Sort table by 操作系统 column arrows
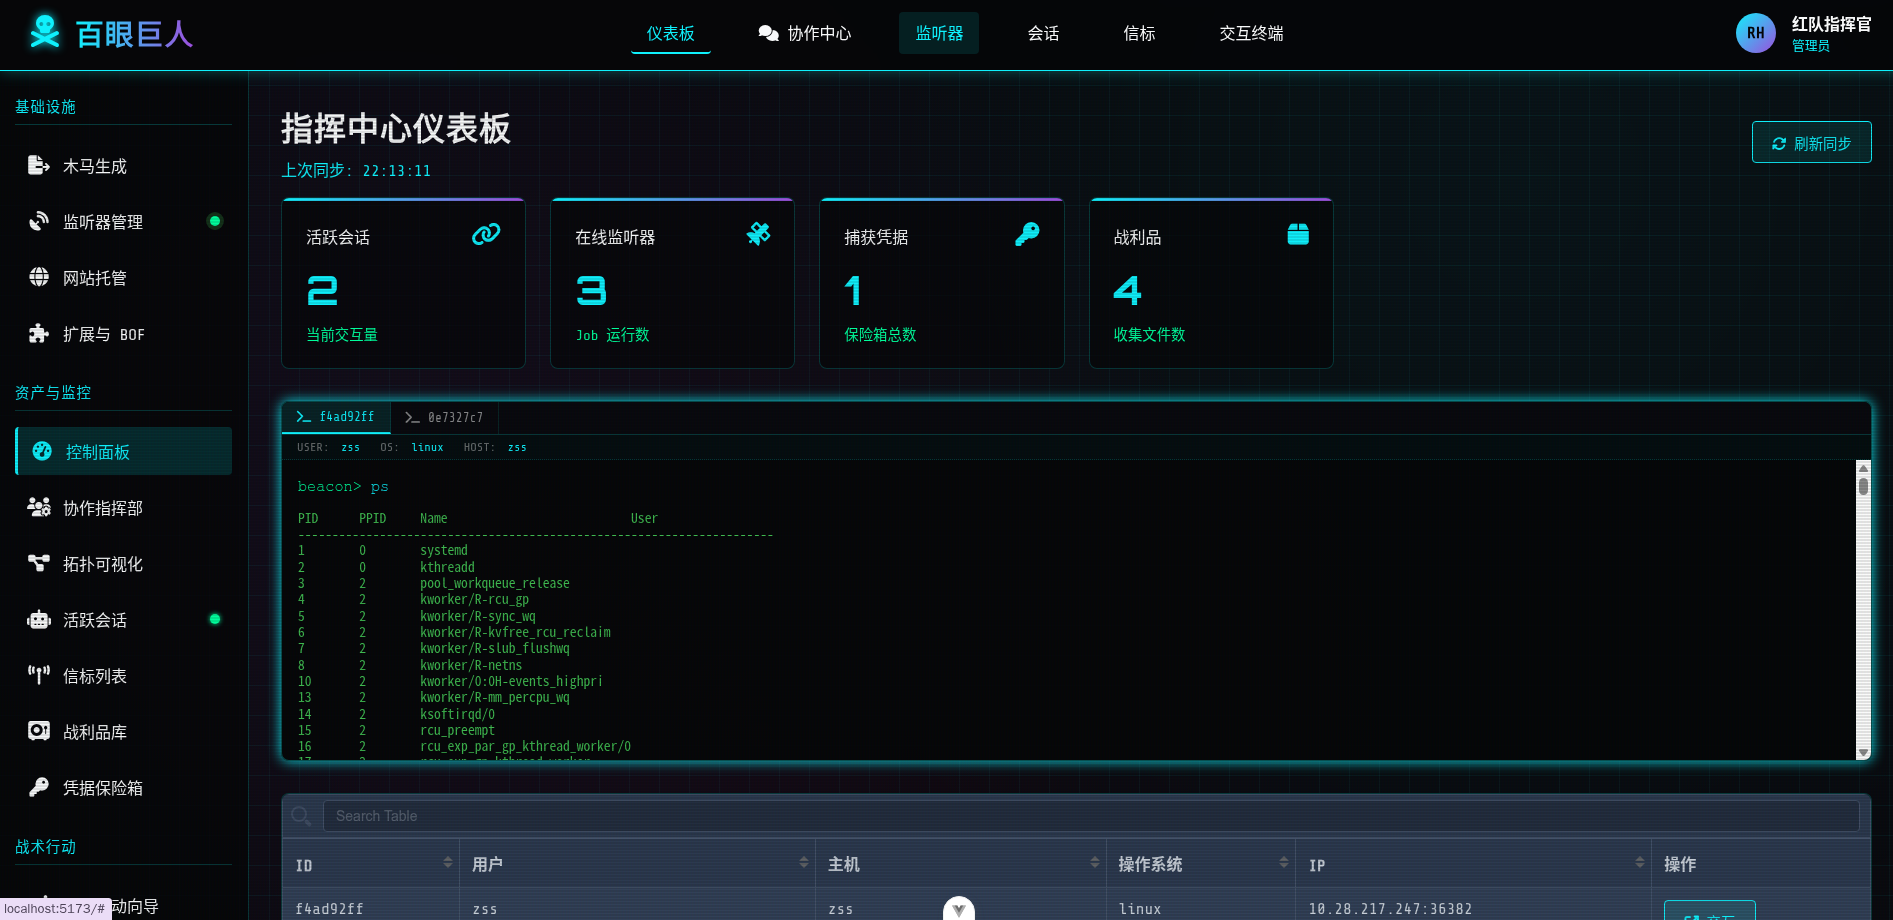 point(1283,863)
